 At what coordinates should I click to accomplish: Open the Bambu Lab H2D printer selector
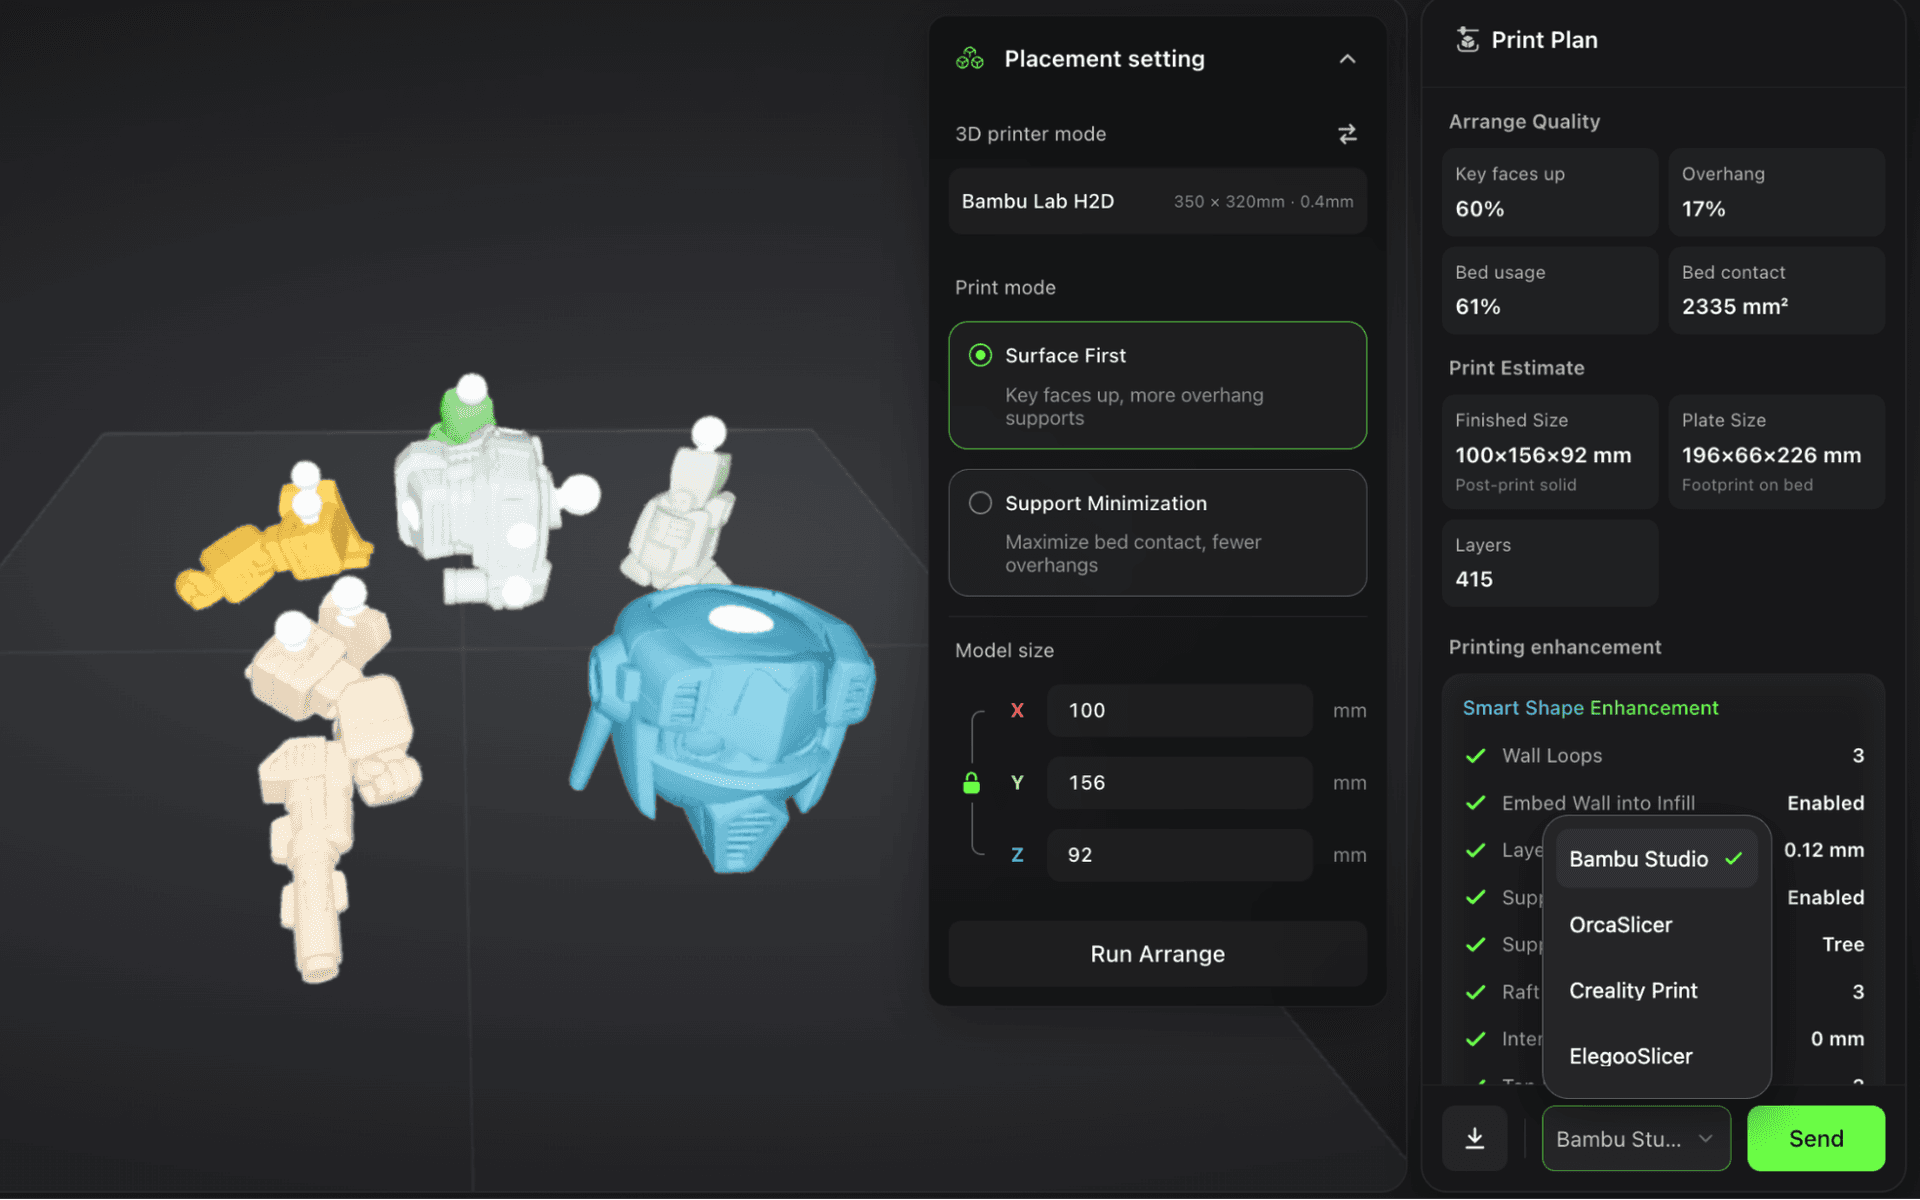(1157, 201)
